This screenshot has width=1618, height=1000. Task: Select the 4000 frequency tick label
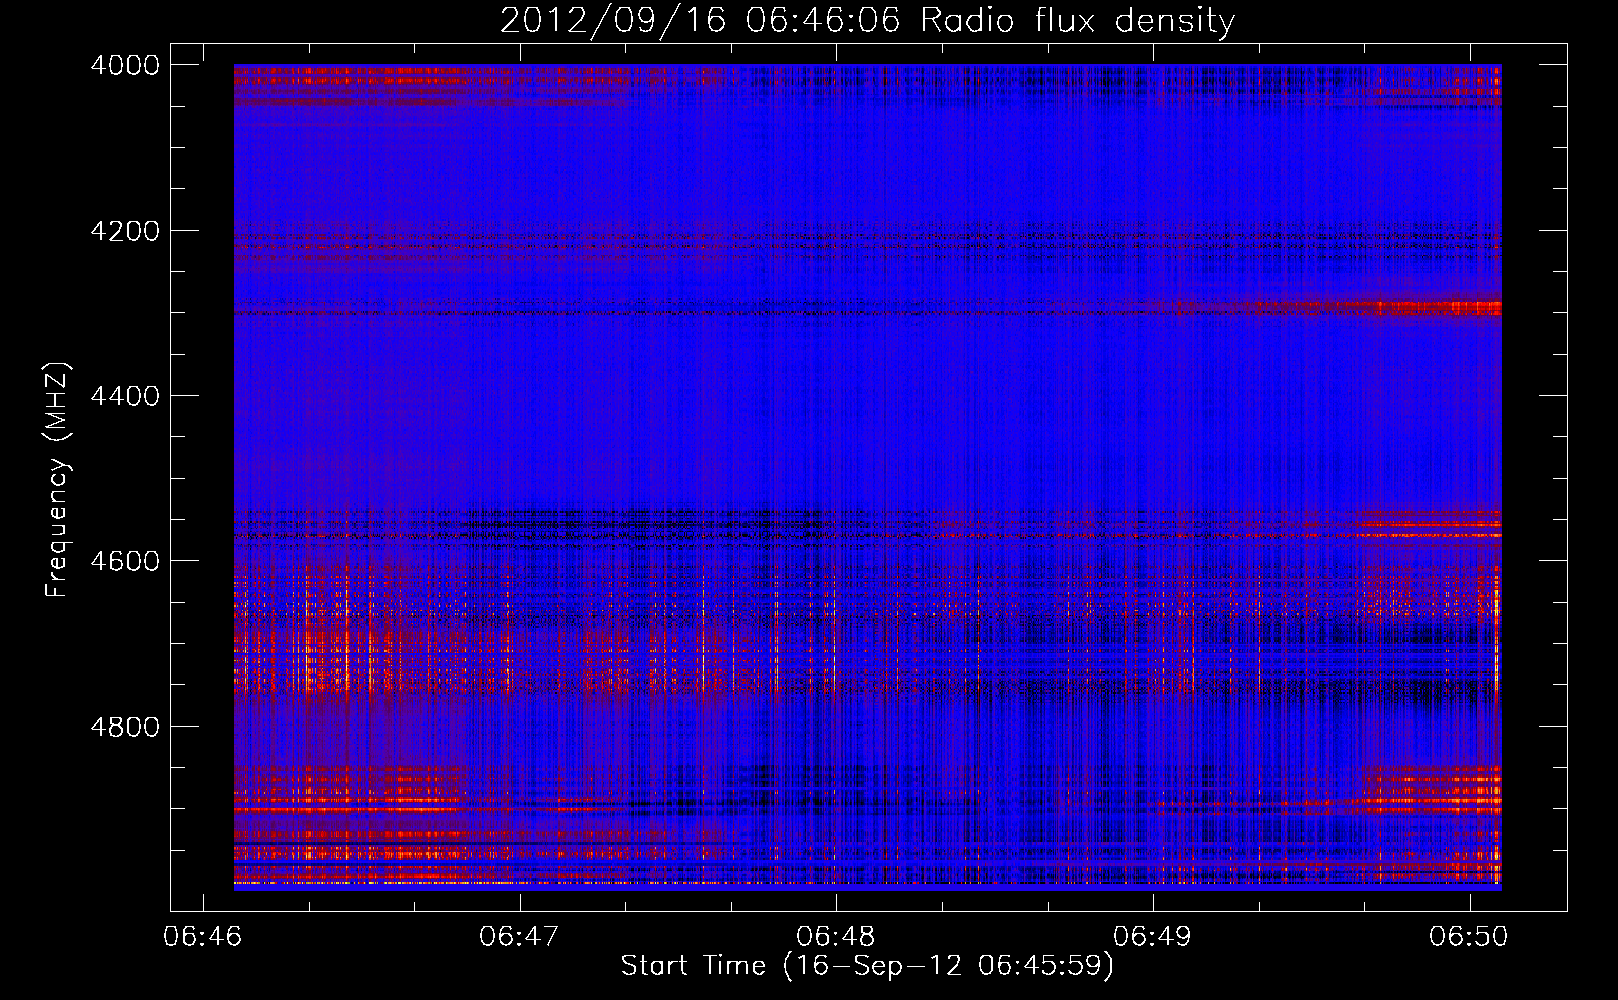pyautogui.click(x=125, y=65)
